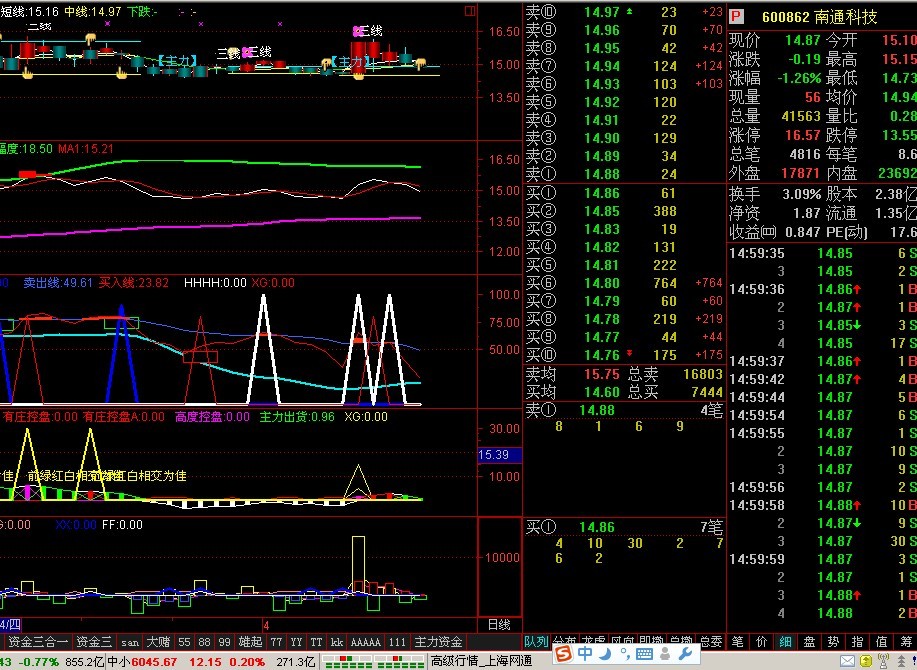Click the 涨停 16.57 value
Viewport: 917px width, 670px height.
[x=802, y=135]
